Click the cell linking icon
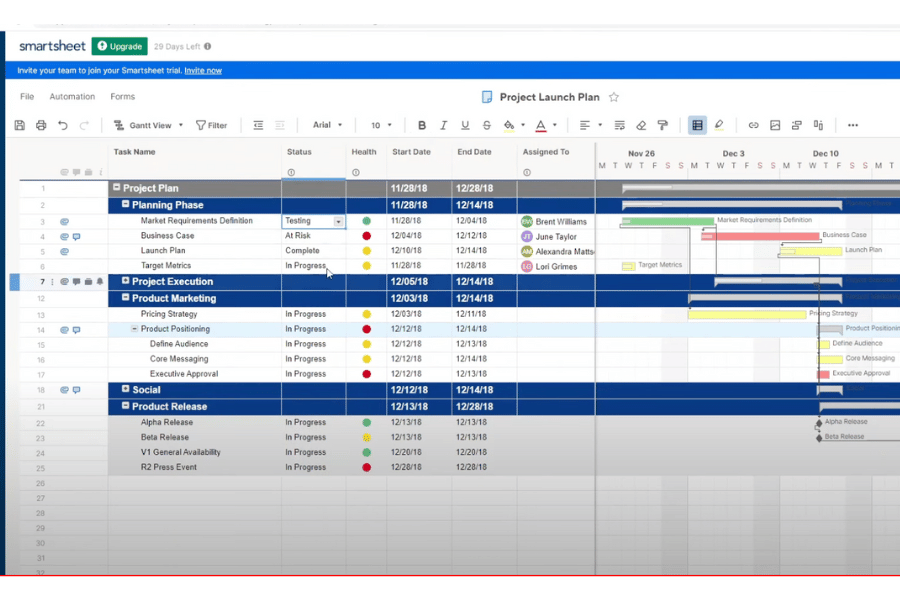 796,125
